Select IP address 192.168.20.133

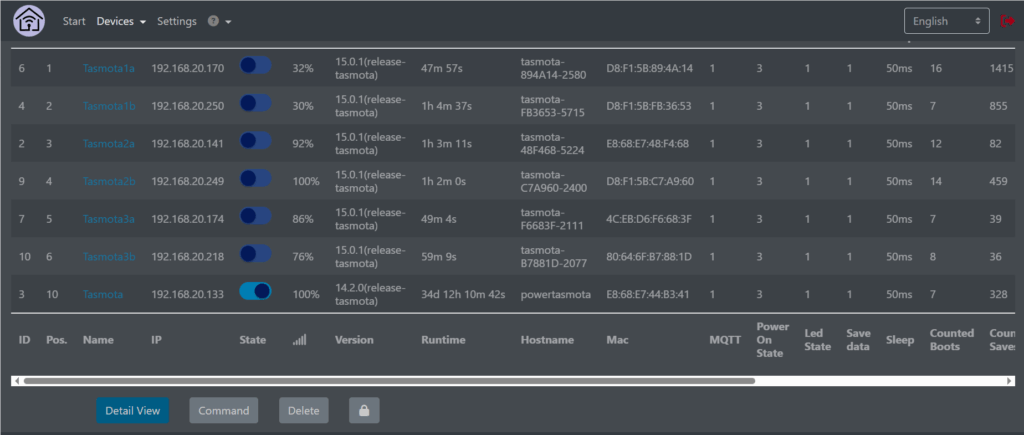pos(187,295)
